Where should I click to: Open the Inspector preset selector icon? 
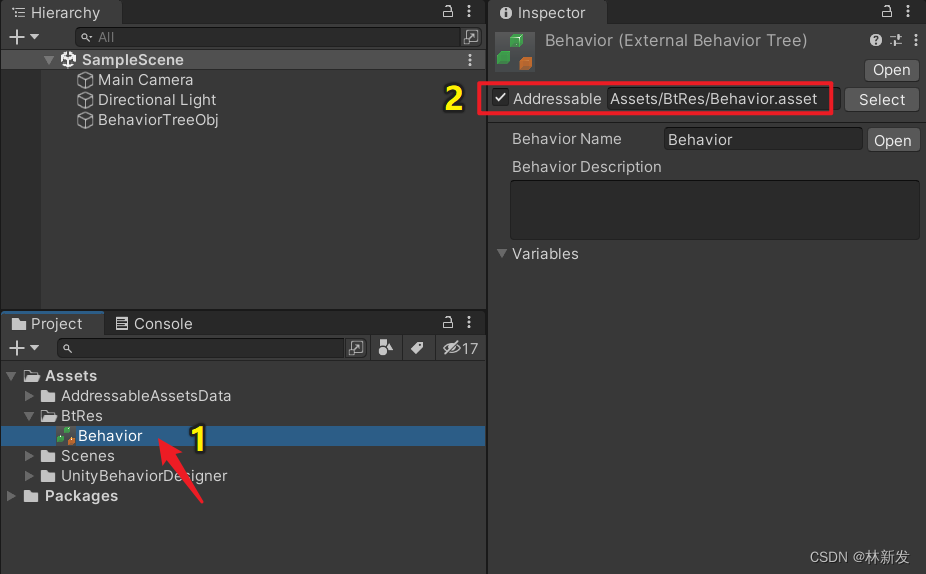pyautogui.click(x=896, y=40)
